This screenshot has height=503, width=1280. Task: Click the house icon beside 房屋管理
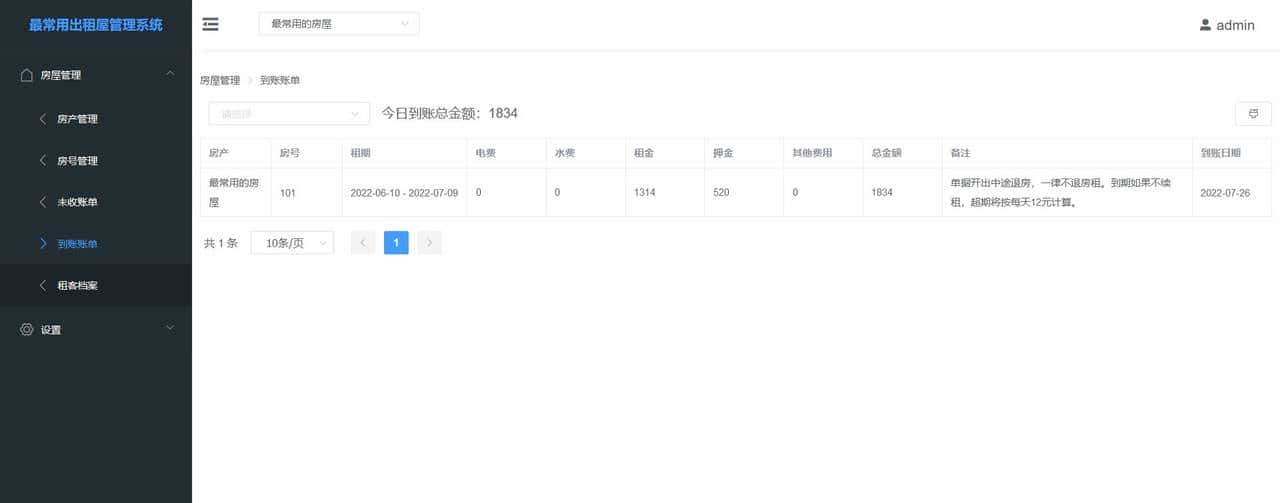(27, 75)
